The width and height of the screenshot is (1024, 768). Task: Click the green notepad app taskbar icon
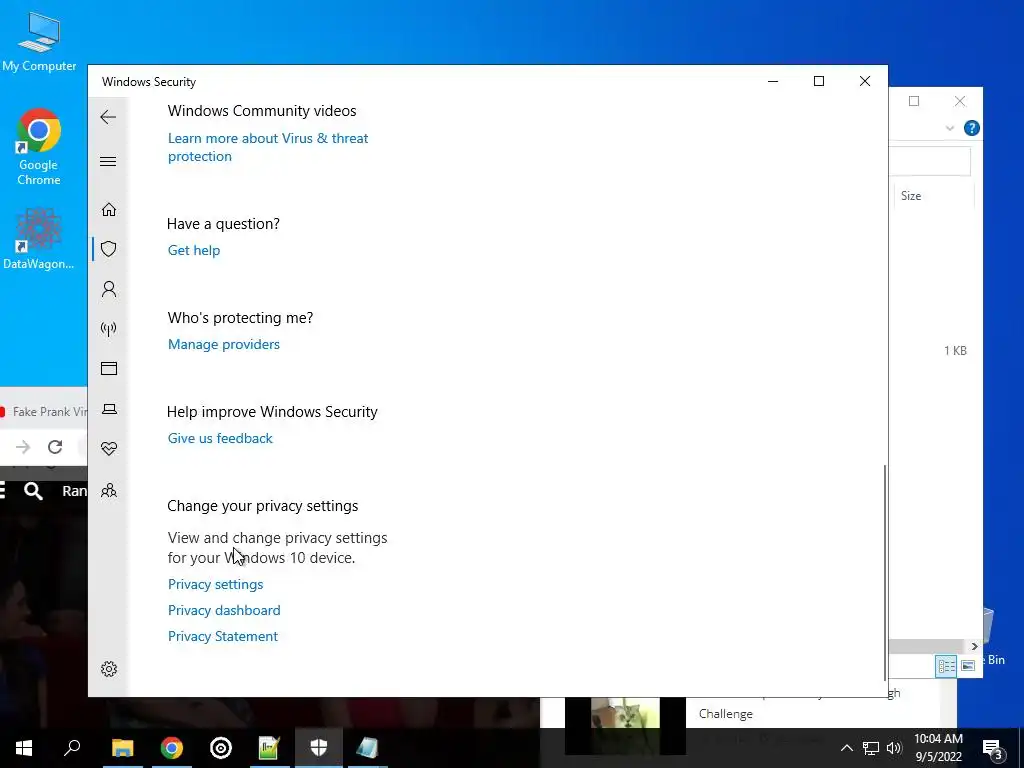269,748
